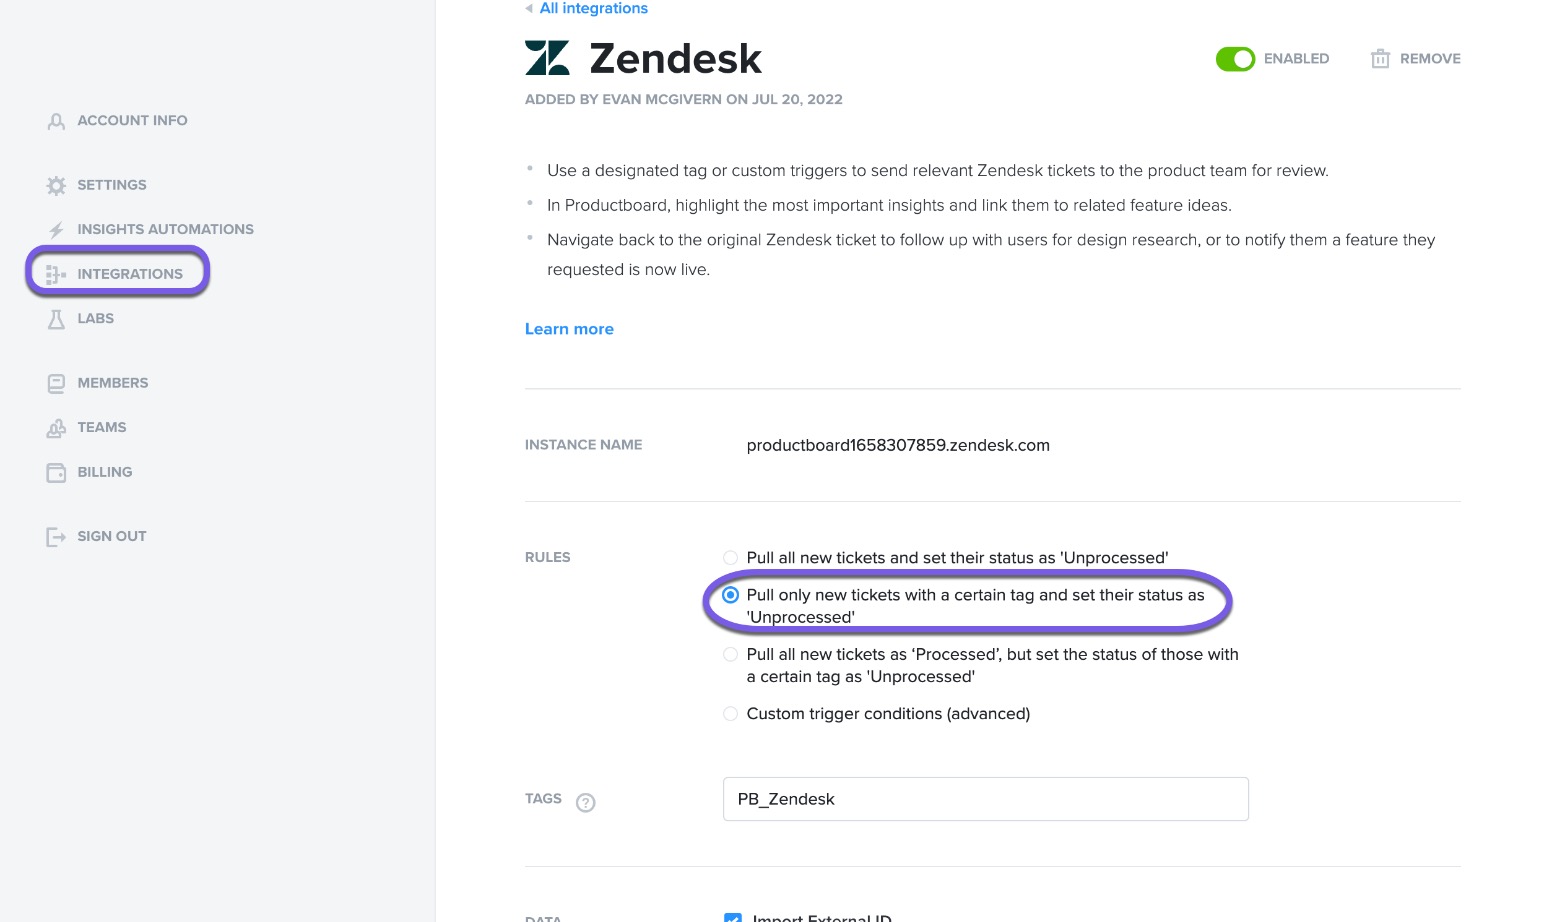Click the Integrations puzzle icon
The image size is (1549, 922).
click(x=56, y=274)
